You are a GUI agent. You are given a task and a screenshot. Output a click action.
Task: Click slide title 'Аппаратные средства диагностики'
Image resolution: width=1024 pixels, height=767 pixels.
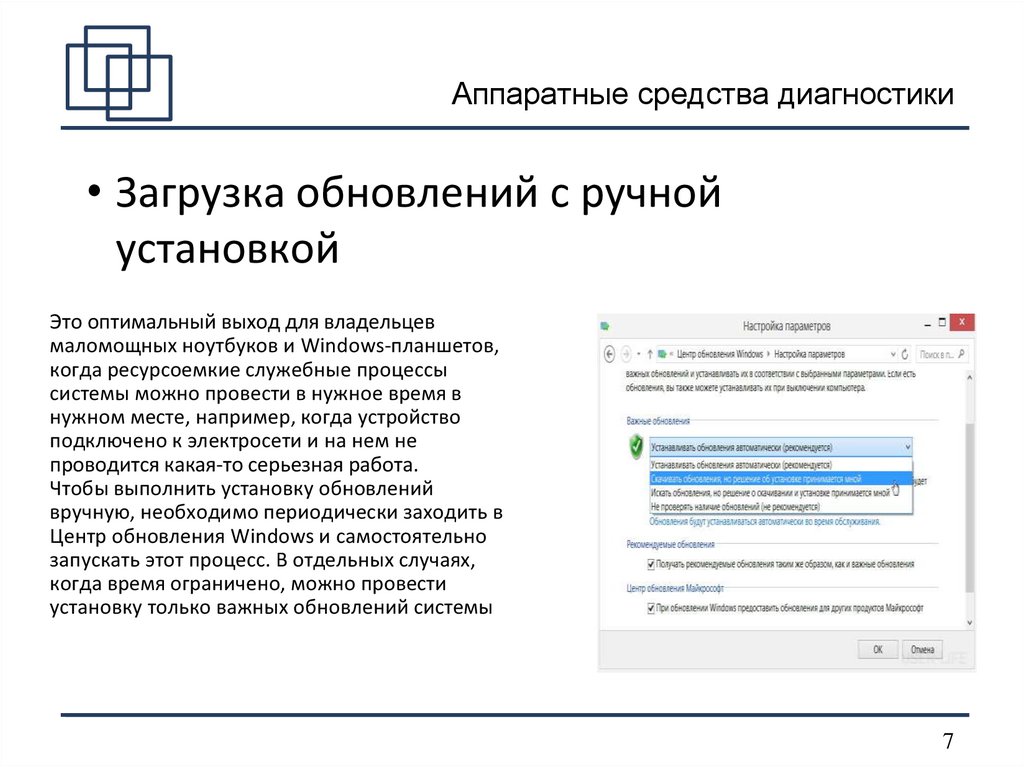(x=703, y=94)
